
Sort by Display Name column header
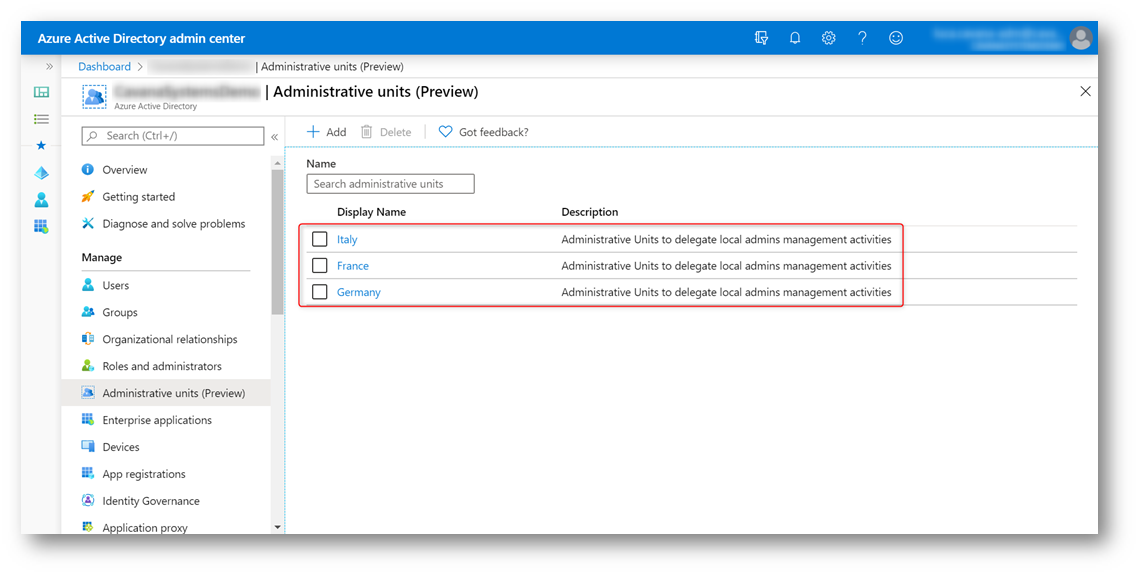(372, 212)
